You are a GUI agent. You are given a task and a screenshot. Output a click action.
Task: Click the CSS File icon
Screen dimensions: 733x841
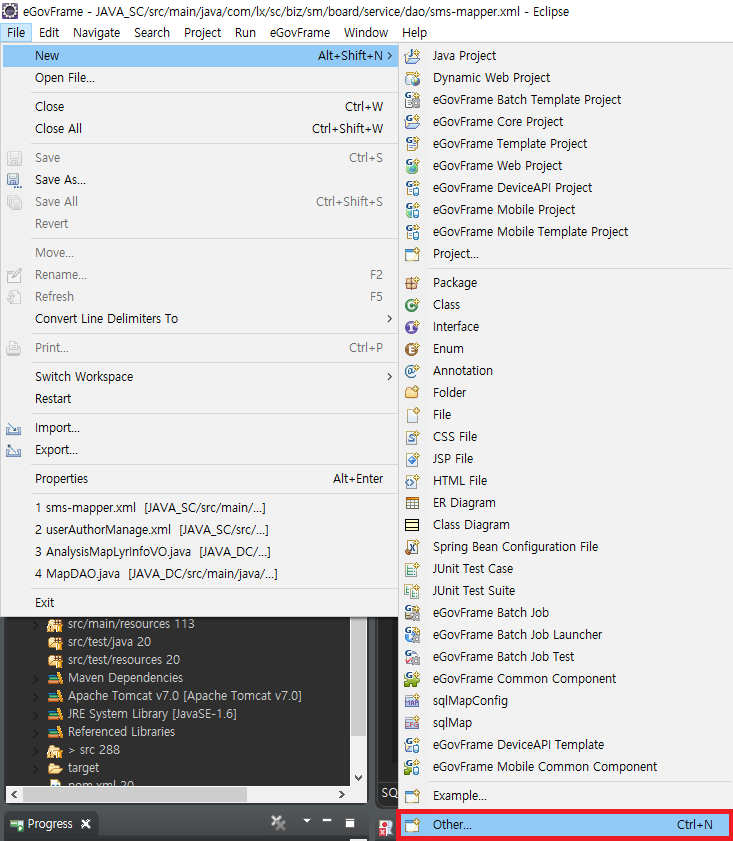coord(412,437)
